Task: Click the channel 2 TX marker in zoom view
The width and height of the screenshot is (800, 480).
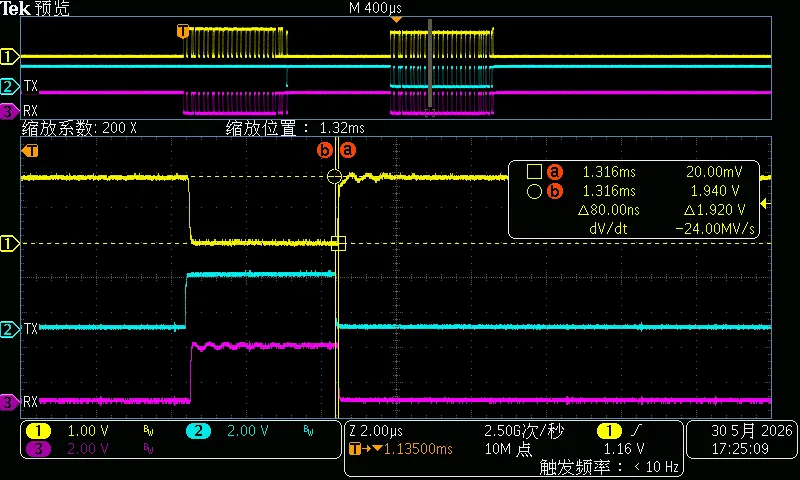Action: pos(9,329)
